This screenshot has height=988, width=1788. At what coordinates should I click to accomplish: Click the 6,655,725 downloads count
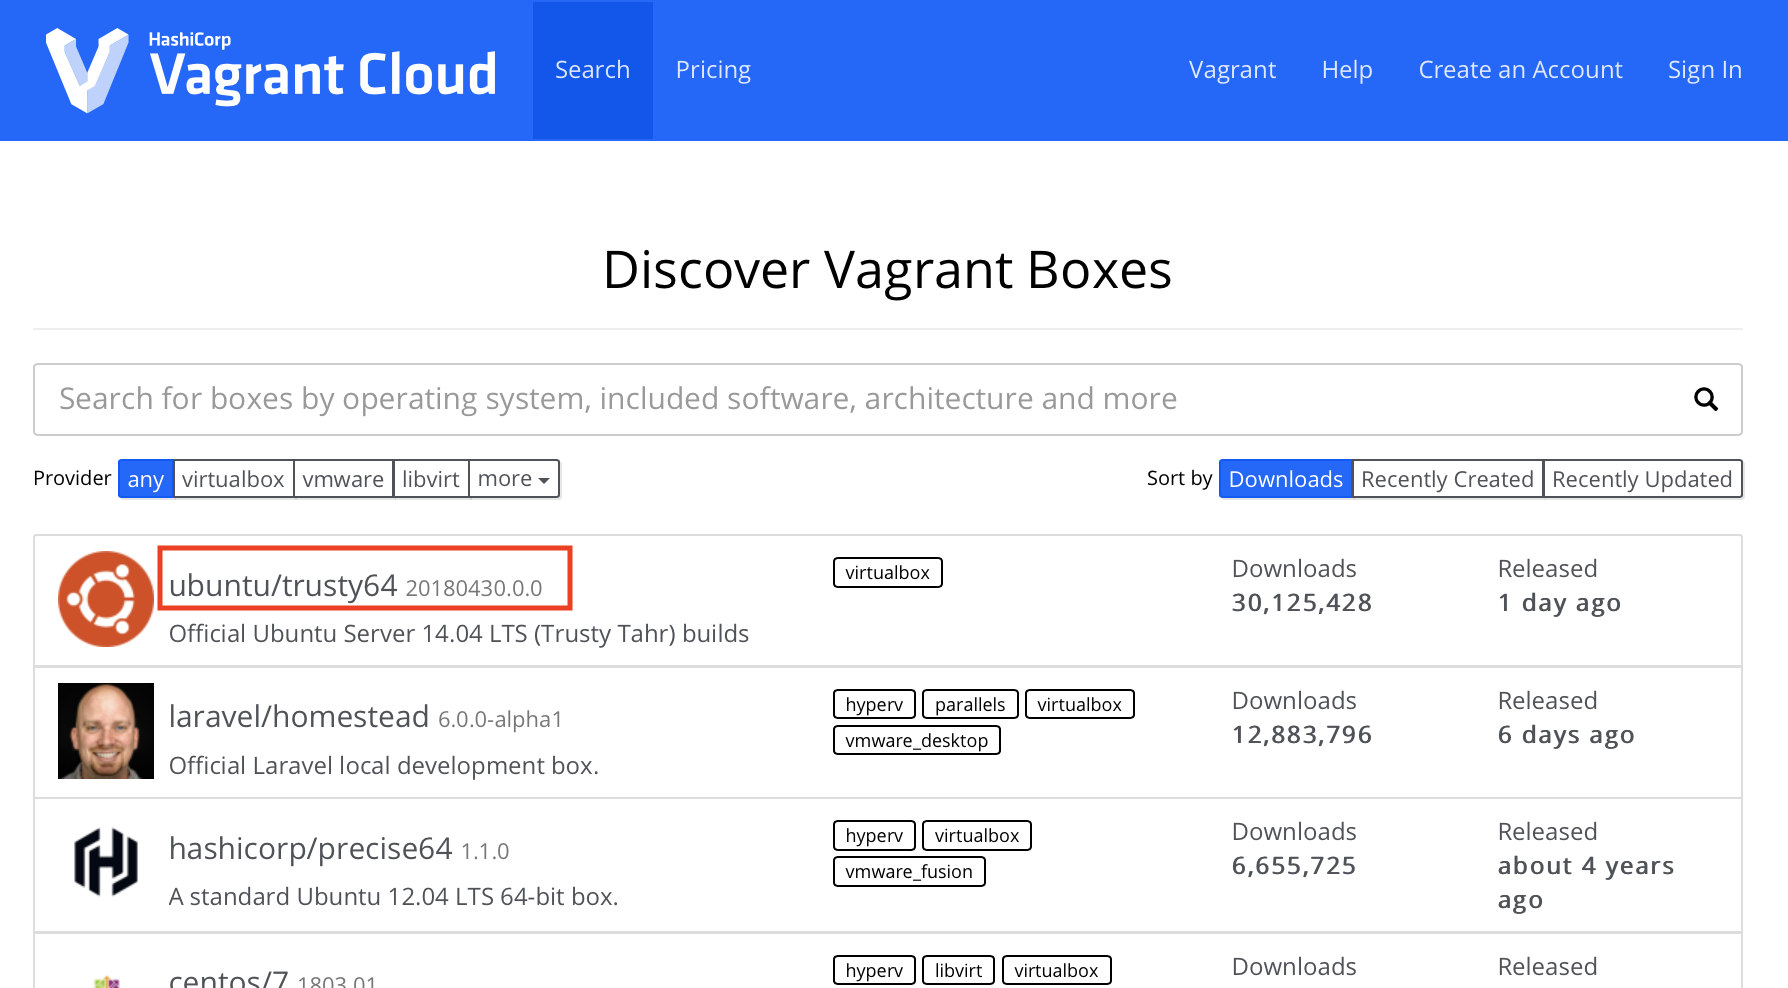(1294, 866)
